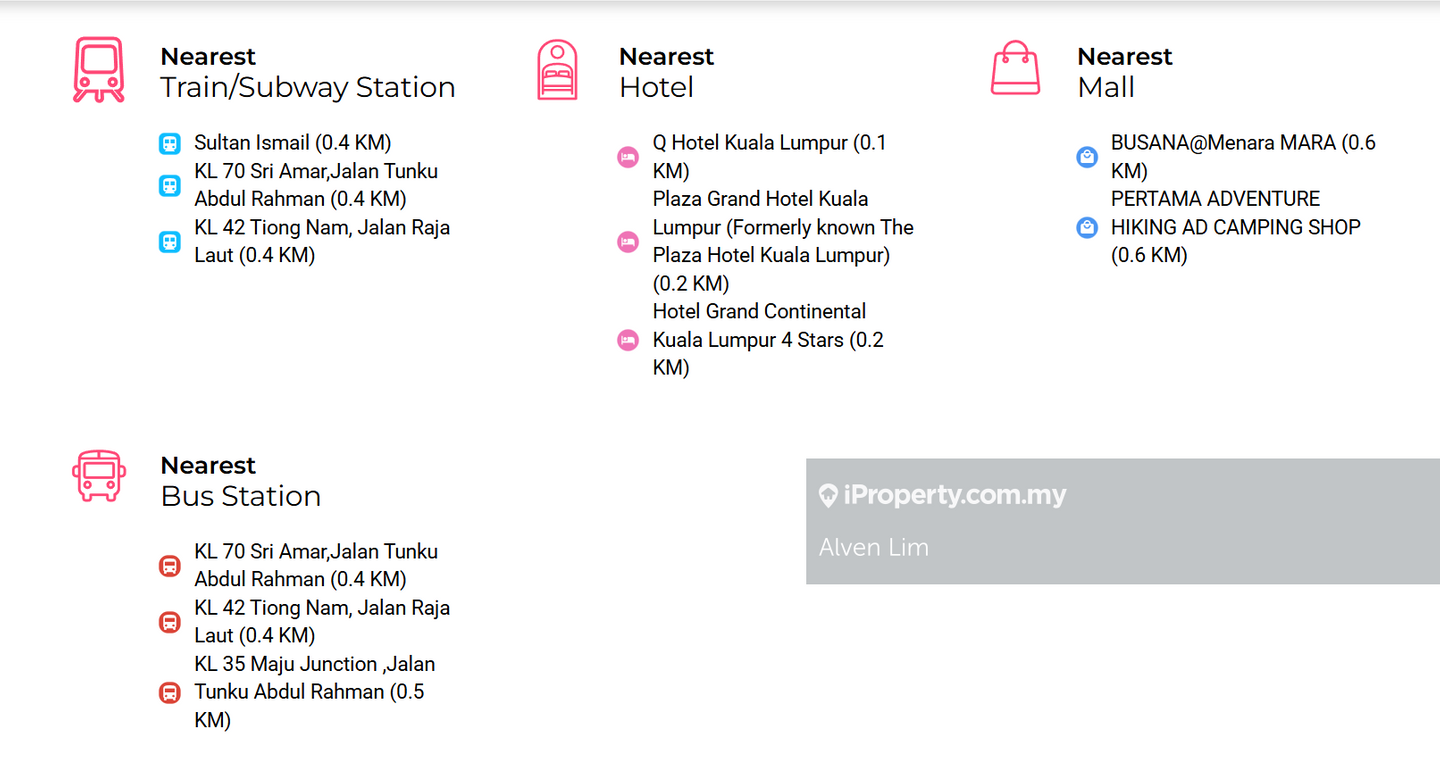1440x766 pixels.
Task: Click red bus icon beside KL 35 Maju Junction
Action: click(169, 692)
